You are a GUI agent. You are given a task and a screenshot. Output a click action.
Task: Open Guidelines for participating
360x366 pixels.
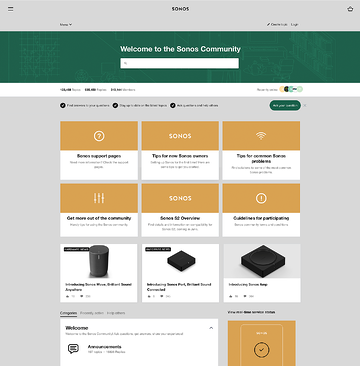click(x=261, y=218)
